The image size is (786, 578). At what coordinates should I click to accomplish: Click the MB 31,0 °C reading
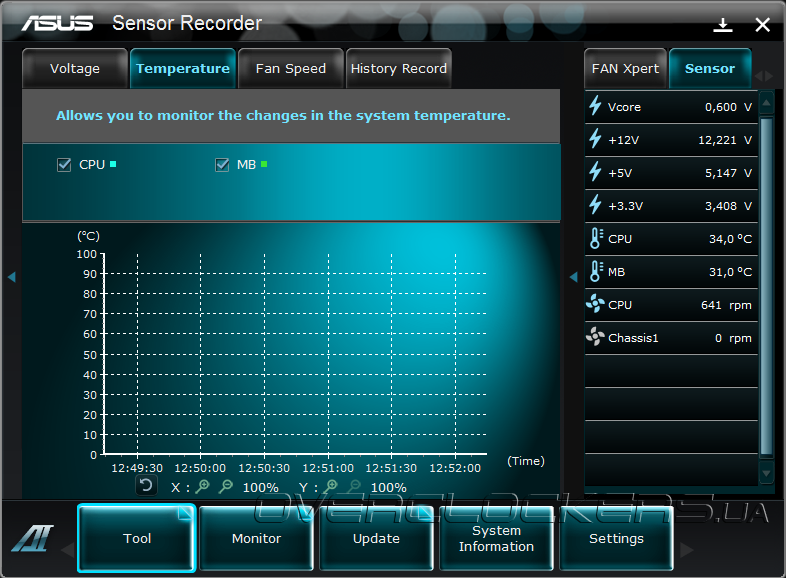point(730,272)
